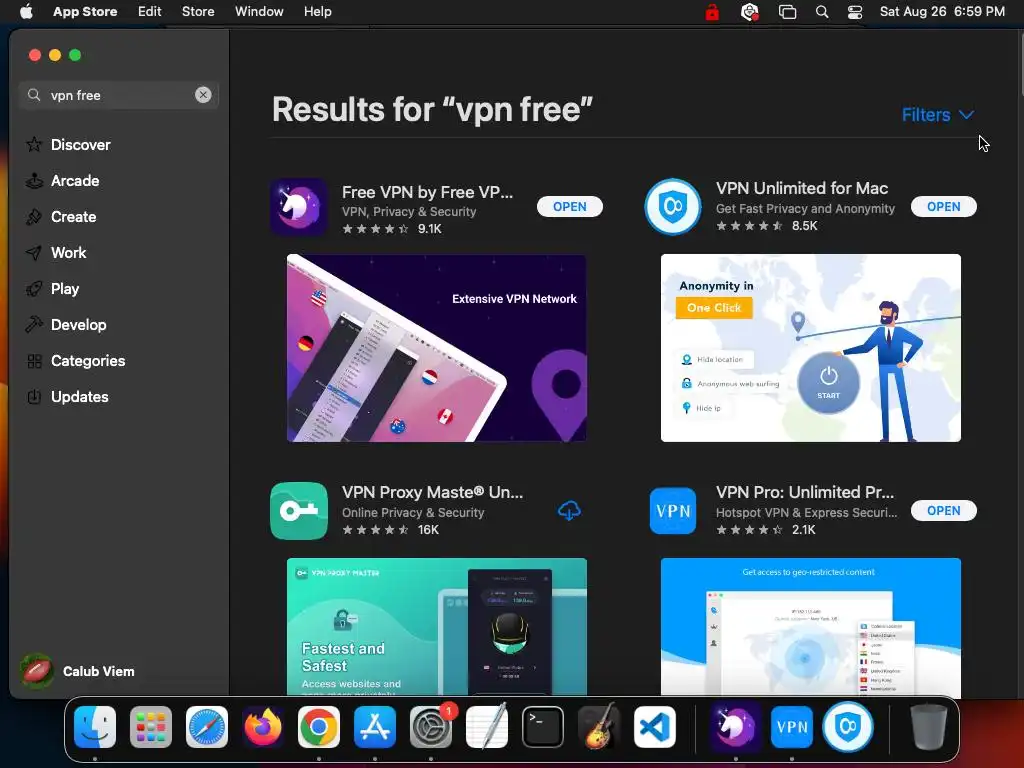Launch GarageBand from the Dock
The height and width of the screenshot is (768, 1024).
(x=599, y=727)
